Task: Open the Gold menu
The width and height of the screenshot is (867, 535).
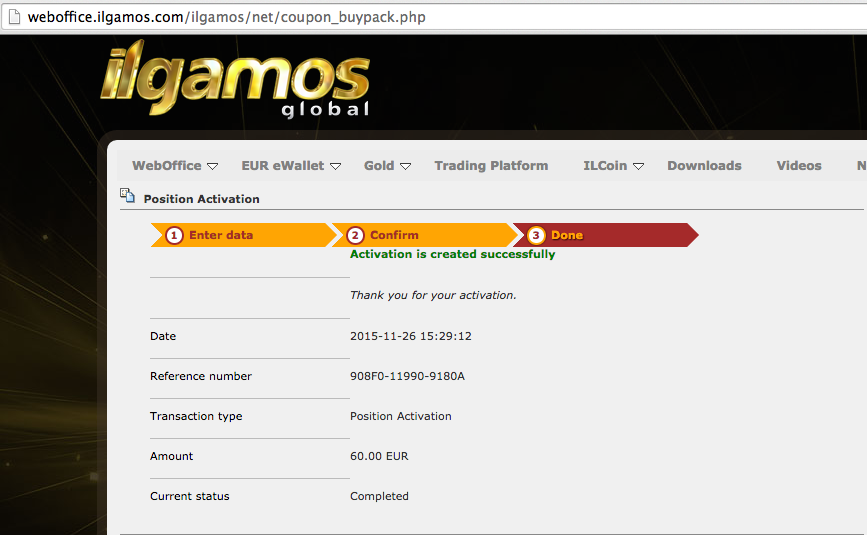Action: coord(379,166)
